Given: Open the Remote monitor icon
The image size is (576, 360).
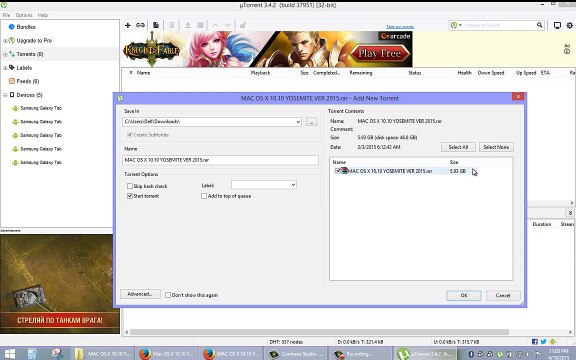Looking at the screenshot, I should coord(557,25).
